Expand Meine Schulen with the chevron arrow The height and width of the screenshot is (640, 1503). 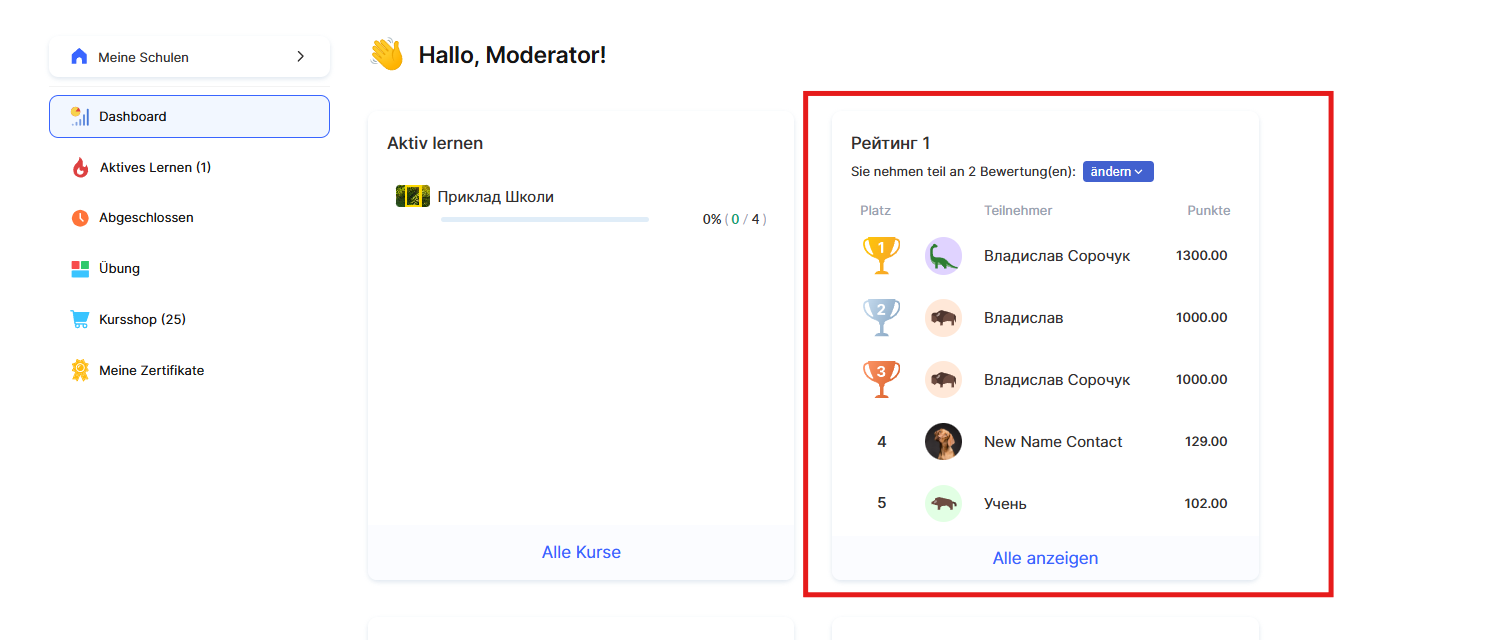300,57
